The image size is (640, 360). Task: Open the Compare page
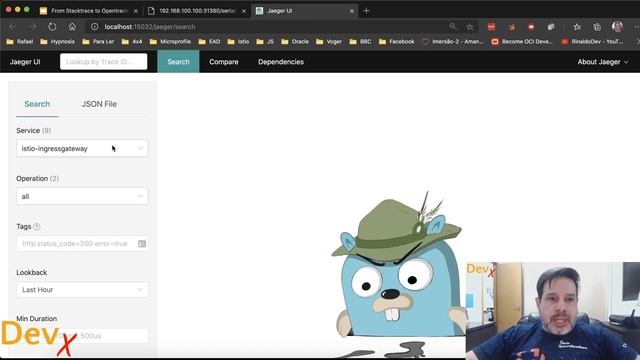(224, 62)
